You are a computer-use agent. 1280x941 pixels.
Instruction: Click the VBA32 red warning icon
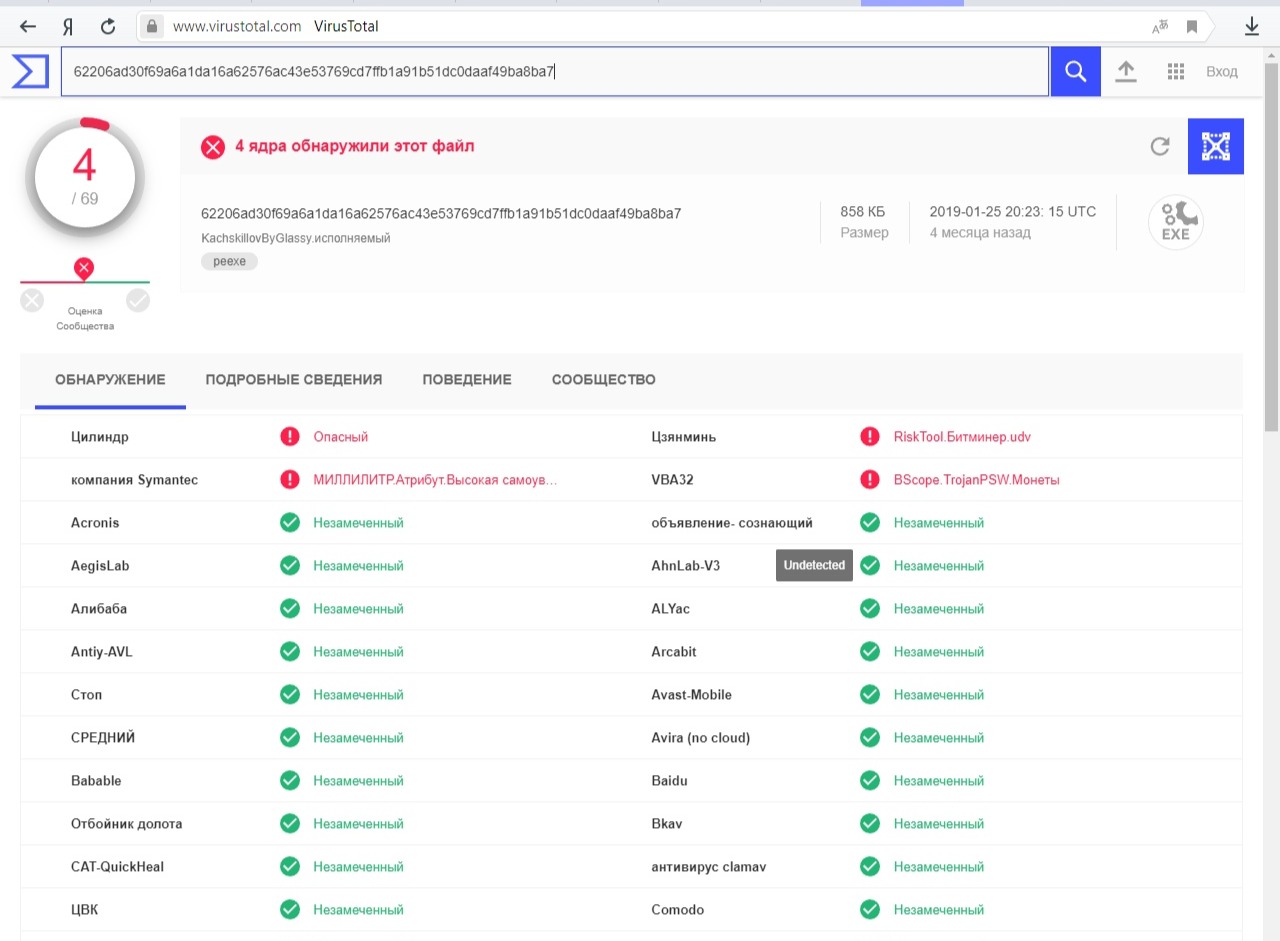[870, 480]
